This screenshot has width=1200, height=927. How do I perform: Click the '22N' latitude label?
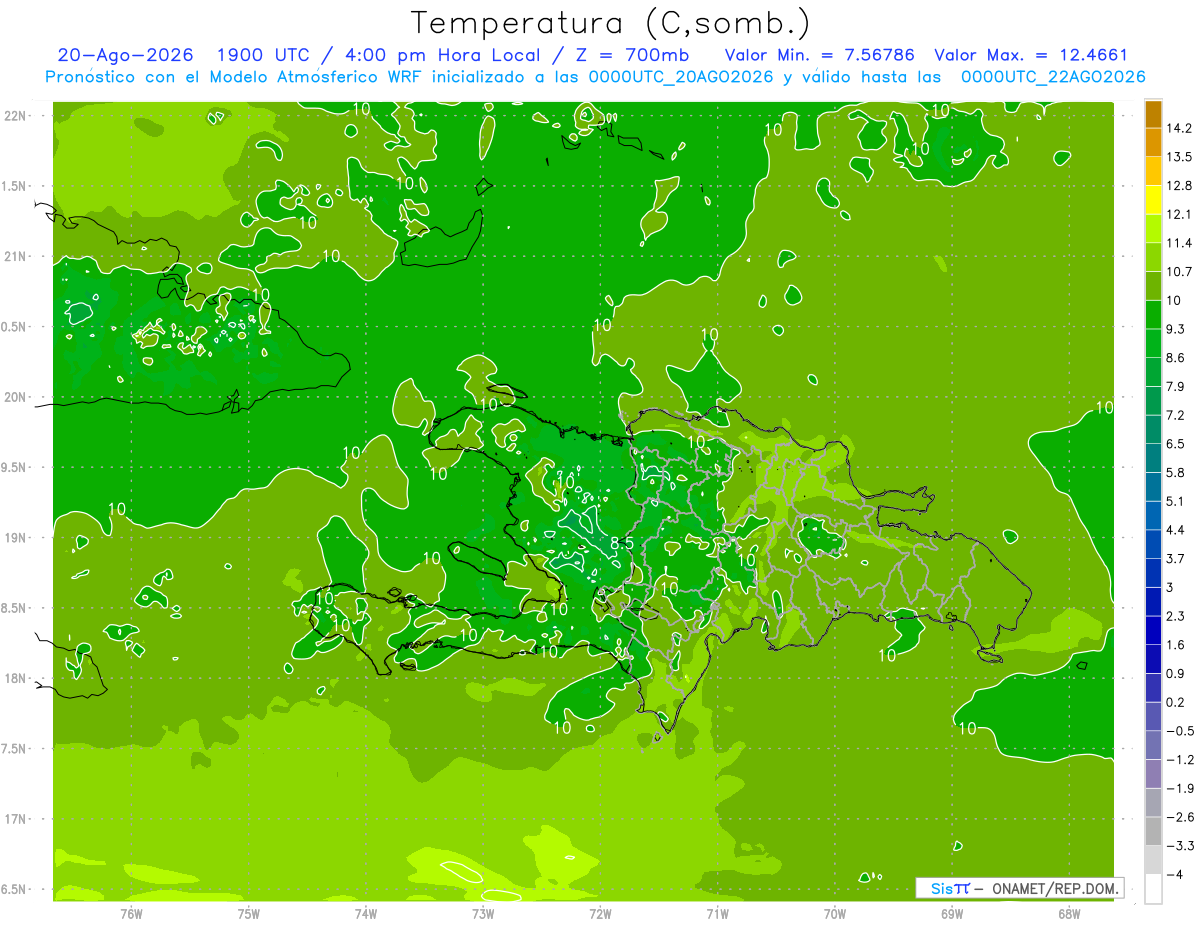click(x=16, y=116)
